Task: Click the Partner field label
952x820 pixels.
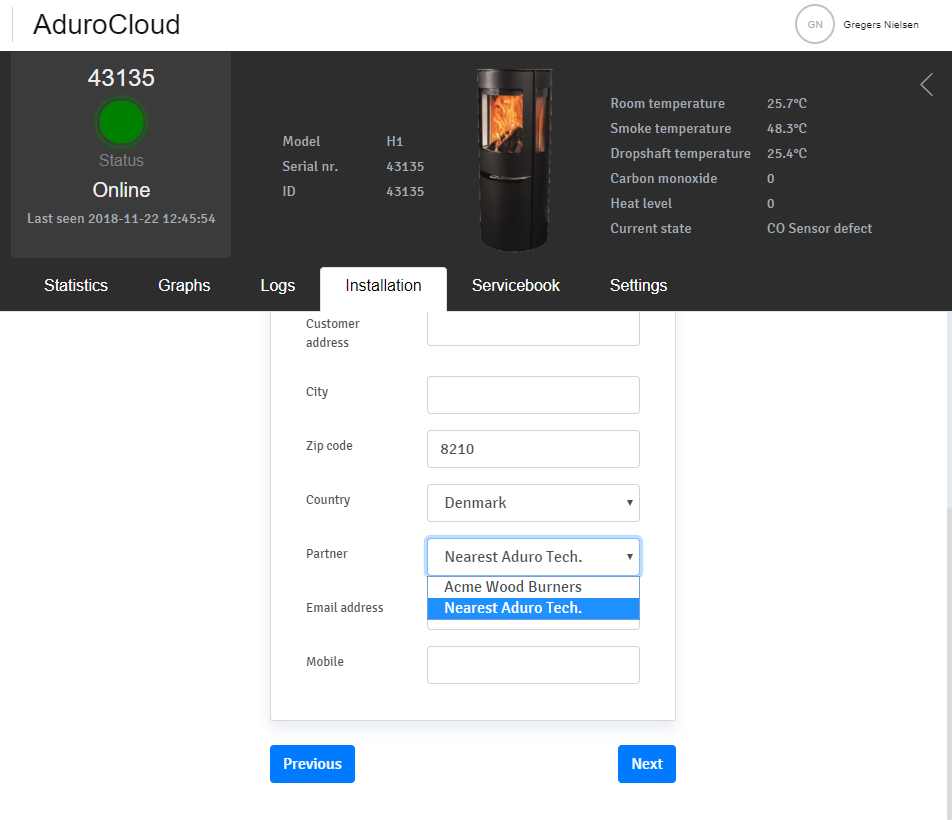Action: tap(327, 554)
